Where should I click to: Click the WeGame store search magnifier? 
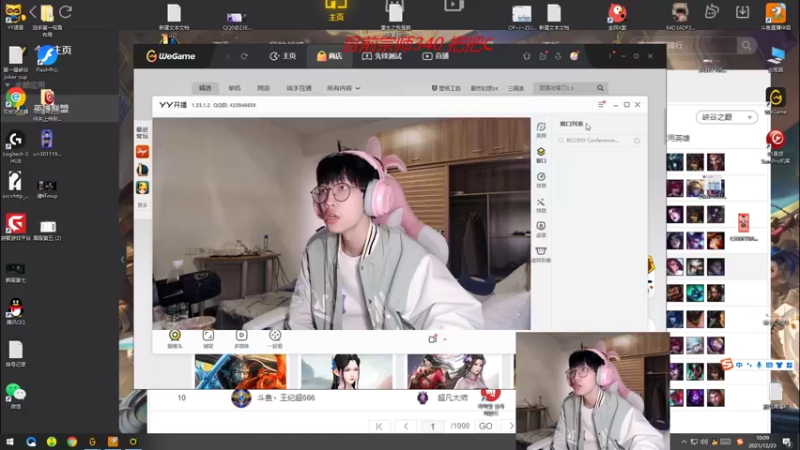coord(601,88)
